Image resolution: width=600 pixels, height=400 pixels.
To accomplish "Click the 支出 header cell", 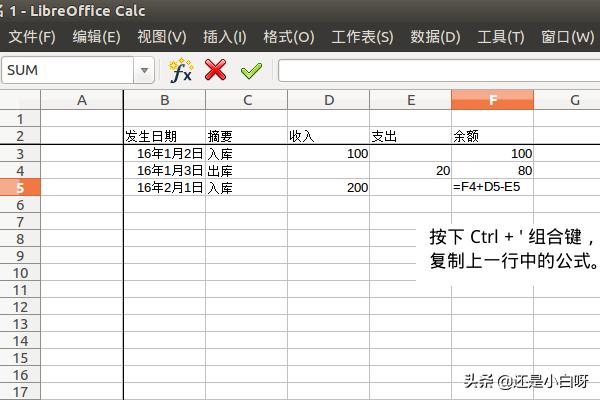I will tap(411, 136).
